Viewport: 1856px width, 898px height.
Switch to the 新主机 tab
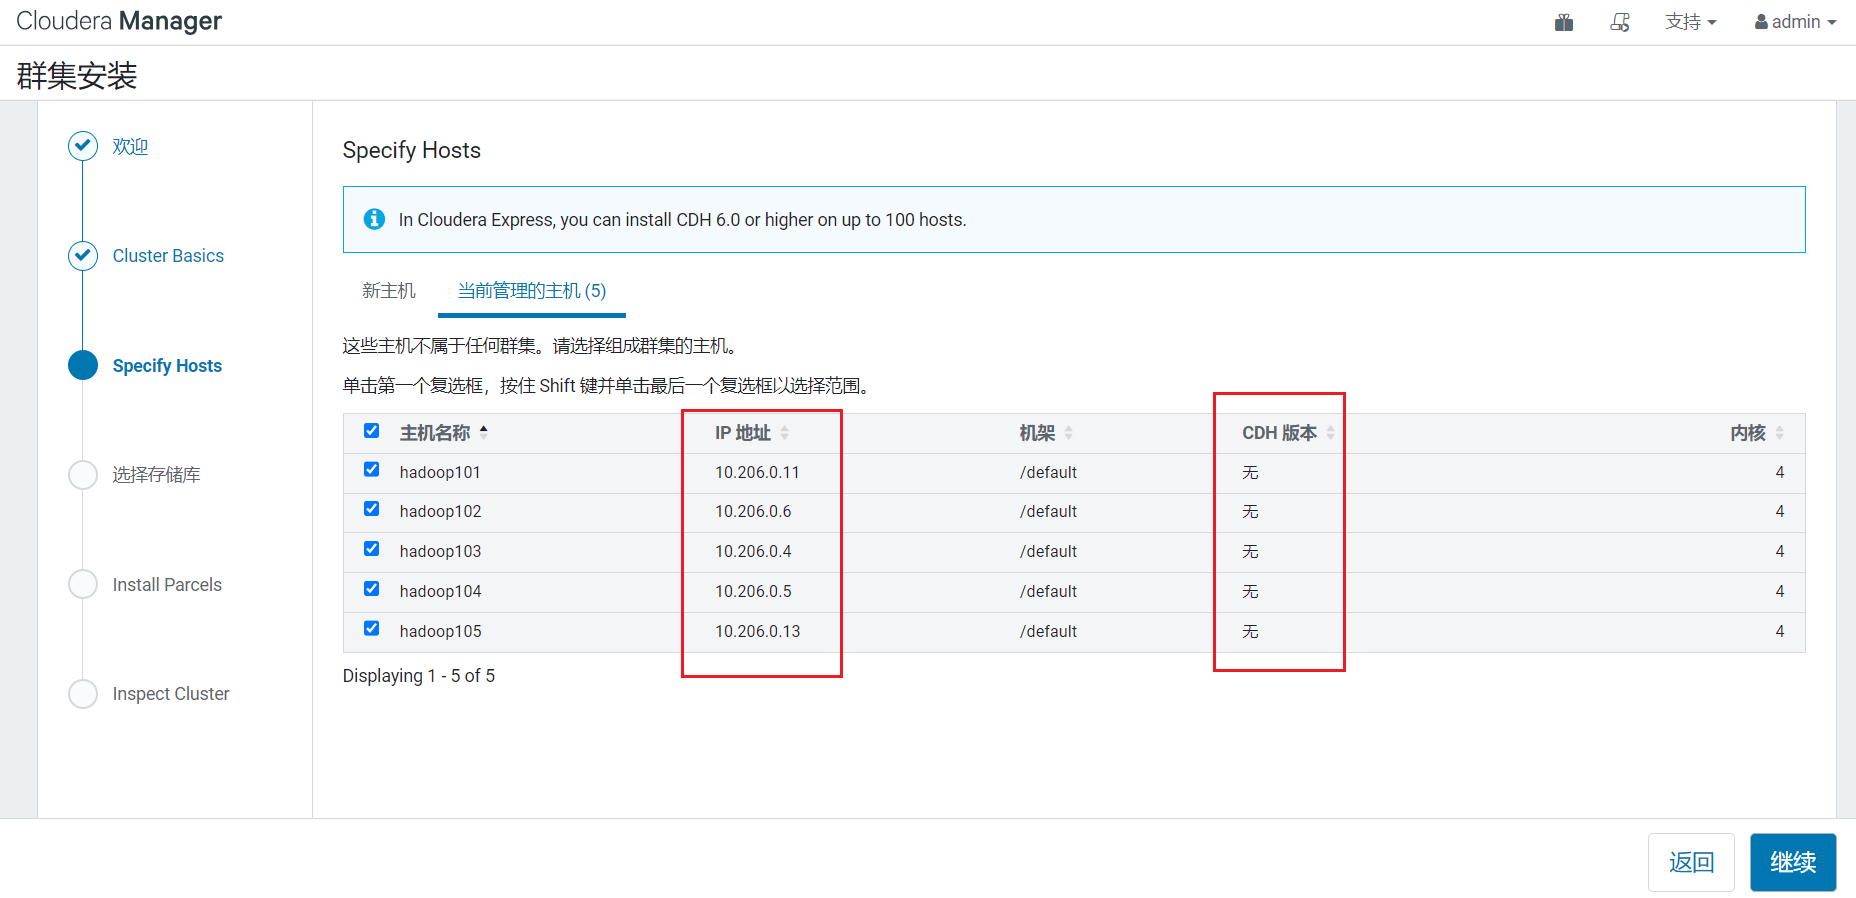(388, 291)
